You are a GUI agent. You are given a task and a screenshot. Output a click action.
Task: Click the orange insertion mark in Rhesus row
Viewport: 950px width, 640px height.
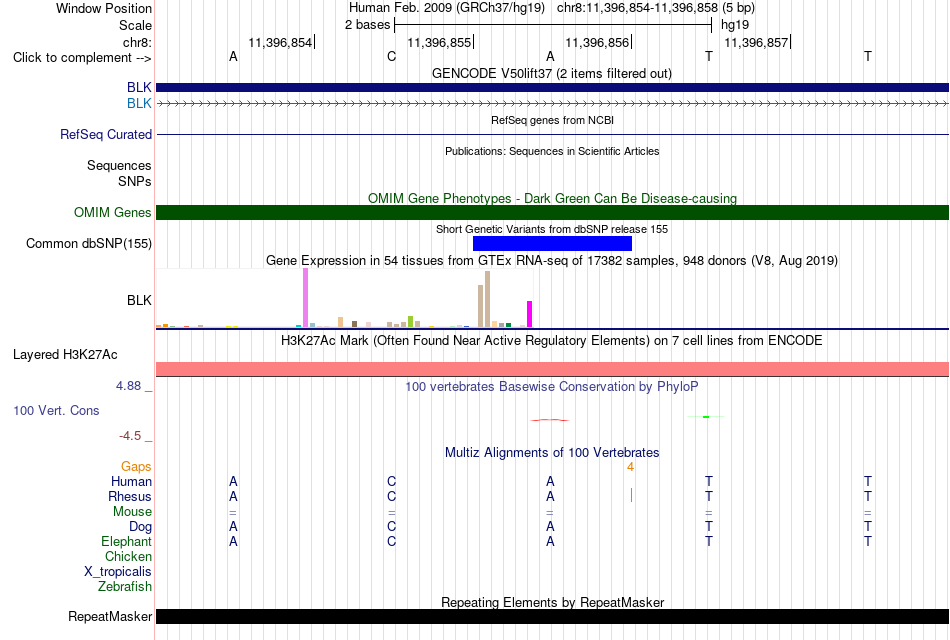[x=631, y=496]
